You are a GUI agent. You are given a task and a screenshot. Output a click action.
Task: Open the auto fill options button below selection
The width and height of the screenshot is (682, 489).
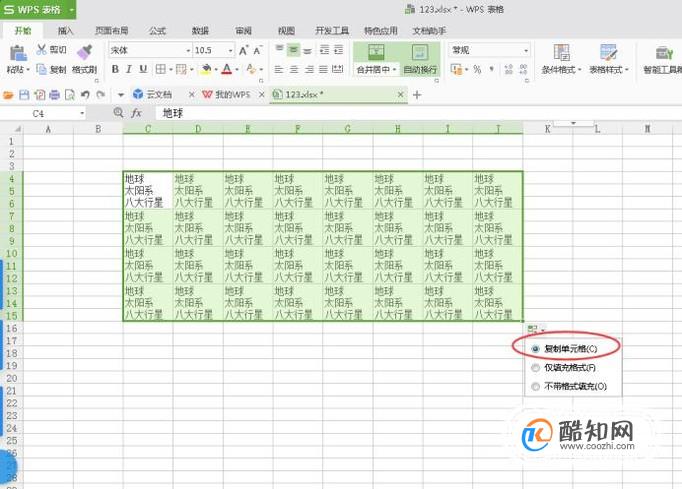tap(535, 329)
